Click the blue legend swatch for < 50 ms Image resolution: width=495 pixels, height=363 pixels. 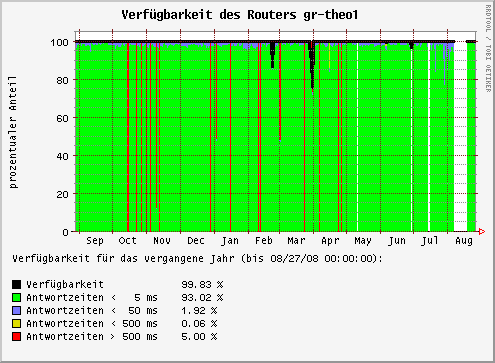point(16,310)
